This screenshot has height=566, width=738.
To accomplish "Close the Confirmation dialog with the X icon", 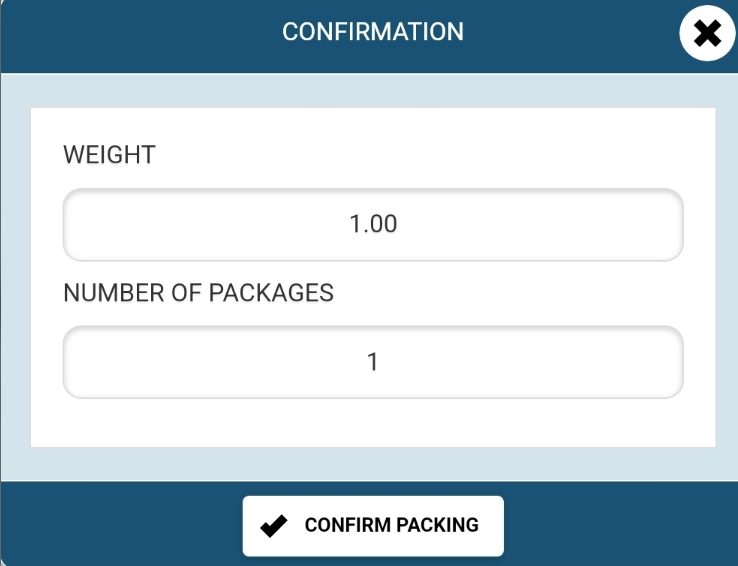I will tap(707, 33).
